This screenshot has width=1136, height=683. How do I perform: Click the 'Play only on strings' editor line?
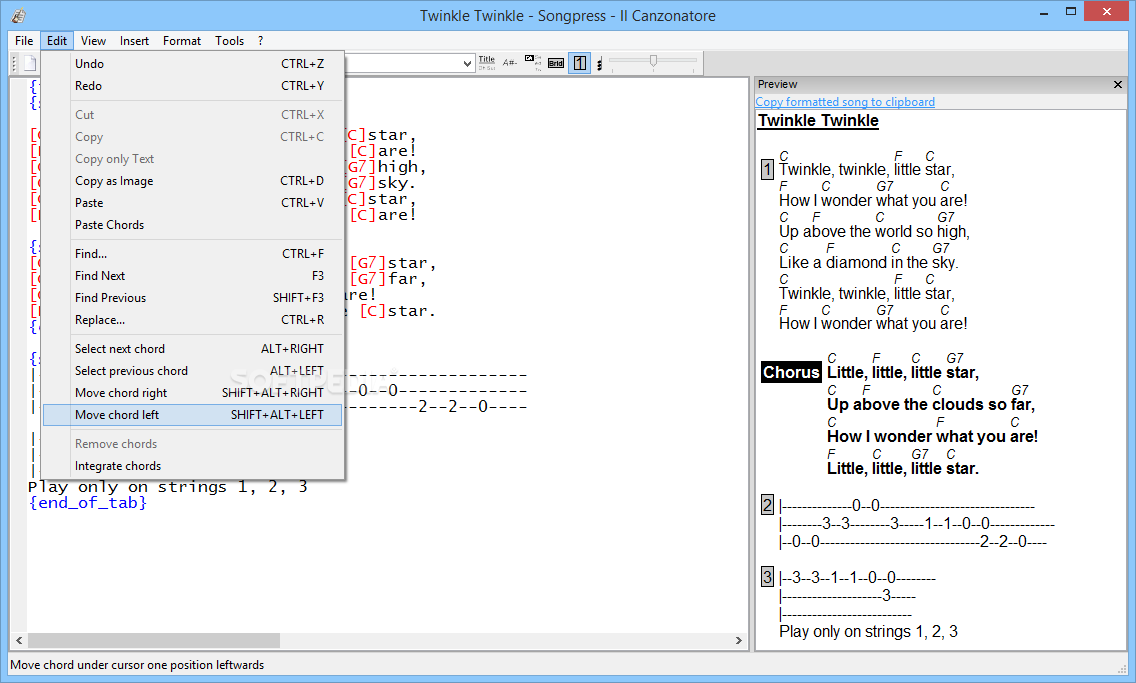coord(168,487)
